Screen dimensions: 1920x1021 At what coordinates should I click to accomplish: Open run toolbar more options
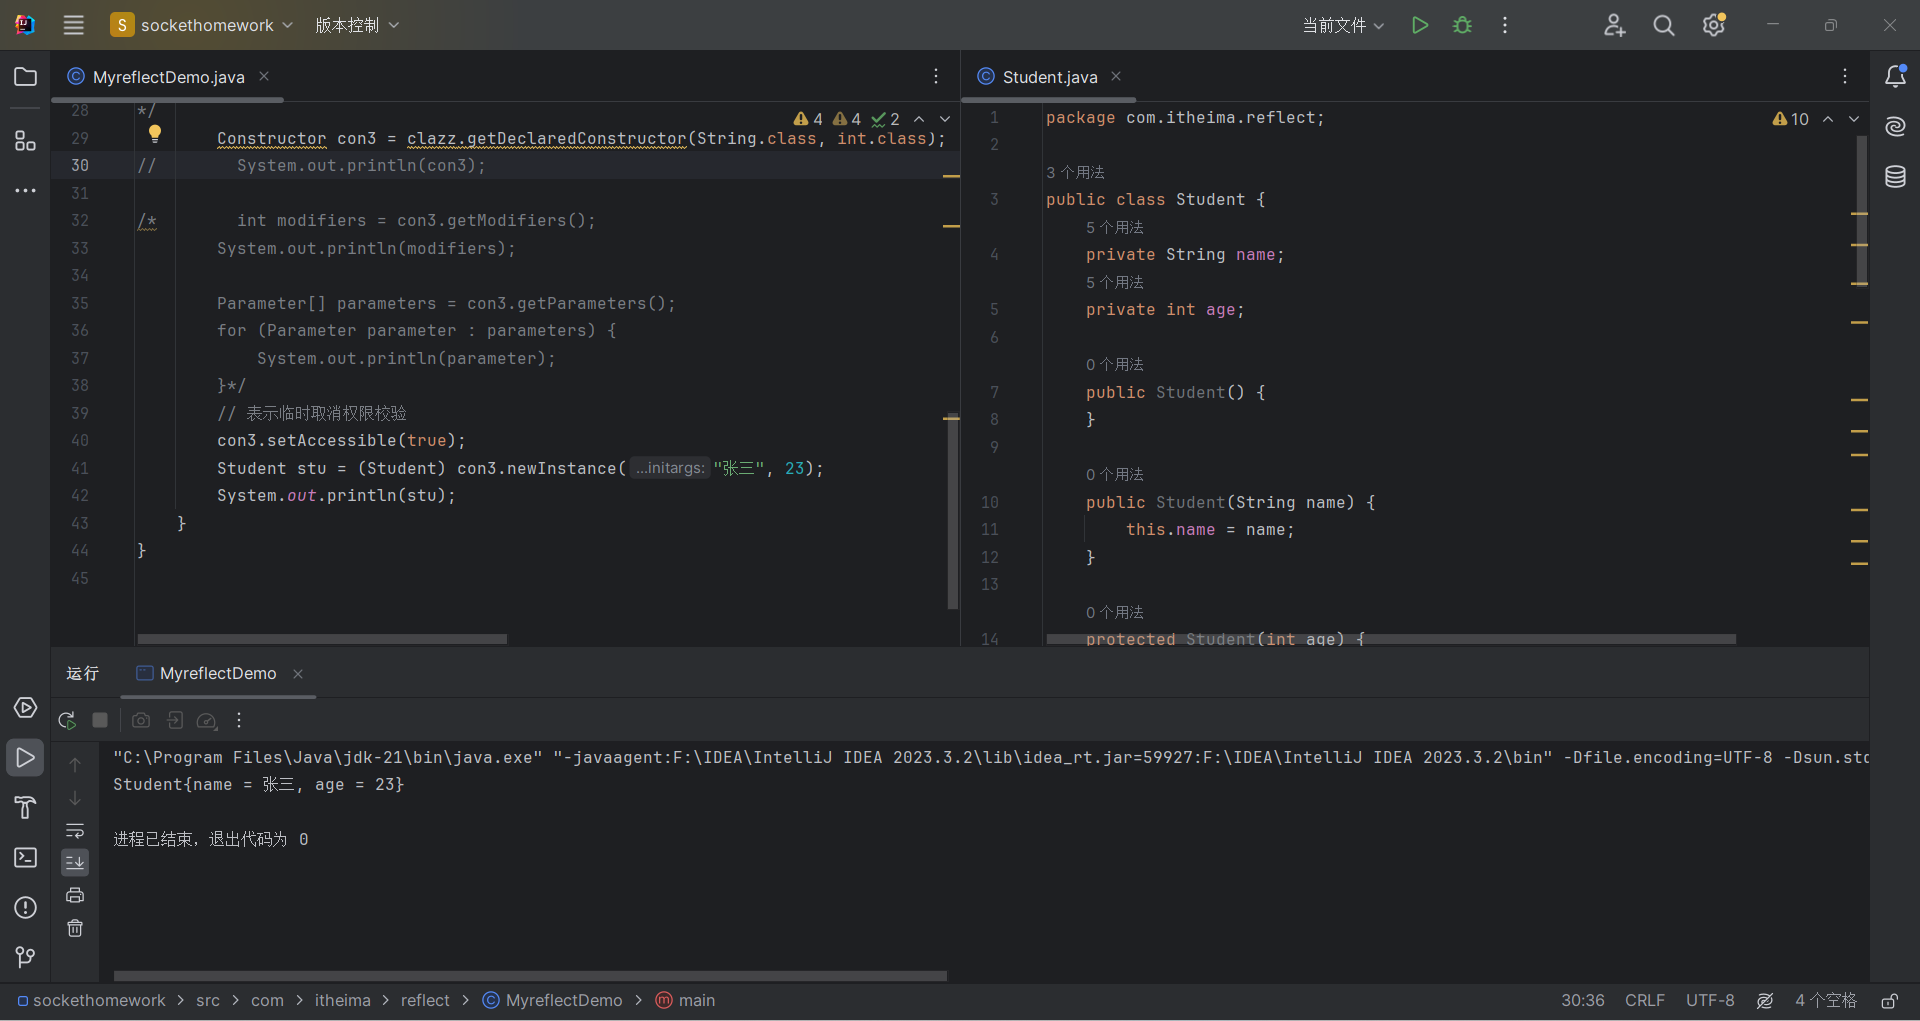[239, 720]
